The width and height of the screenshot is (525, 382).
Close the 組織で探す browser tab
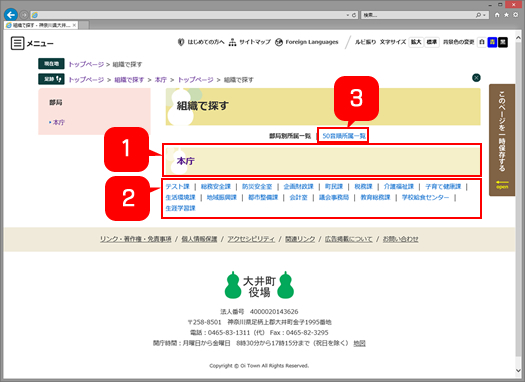(x=74, y=25)
